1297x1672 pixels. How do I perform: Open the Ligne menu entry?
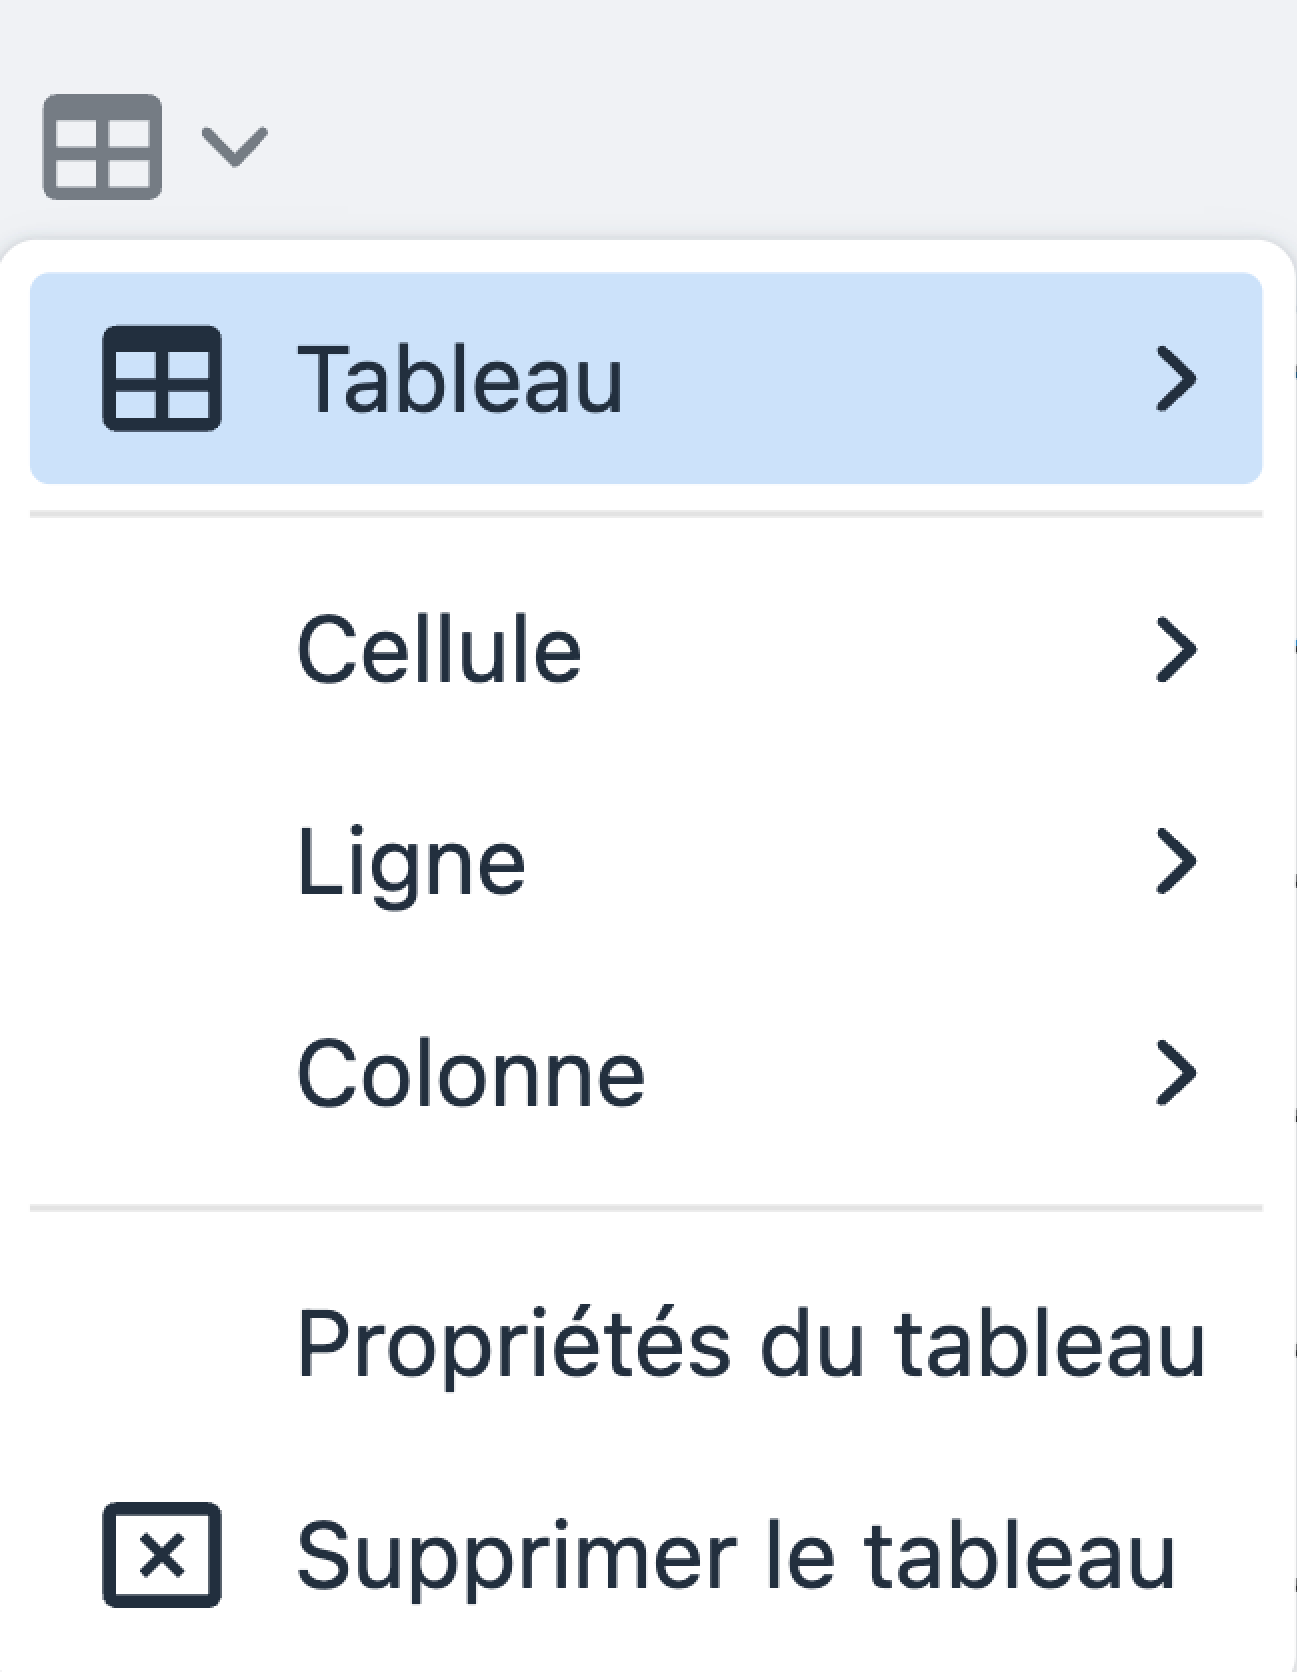point(411,862)
